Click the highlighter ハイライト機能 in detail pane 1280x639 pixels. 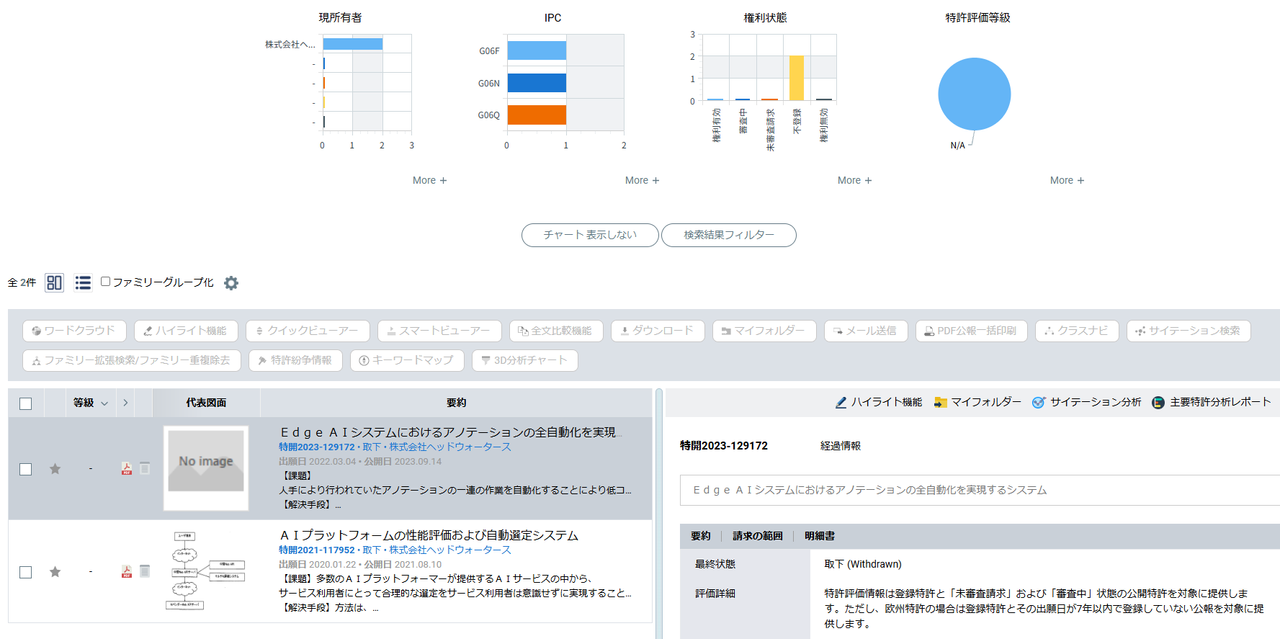(879, 402)
